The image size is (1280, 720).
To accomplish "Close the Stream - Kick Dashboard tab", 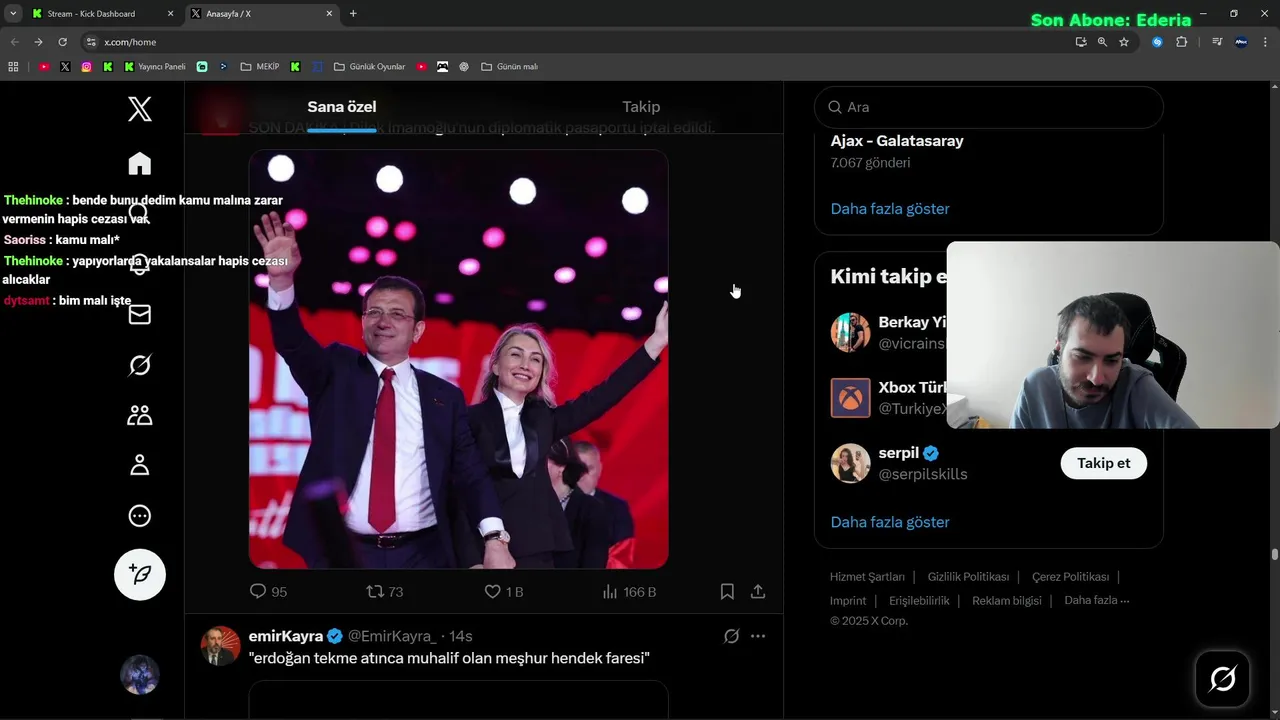I will click(170, 14).
